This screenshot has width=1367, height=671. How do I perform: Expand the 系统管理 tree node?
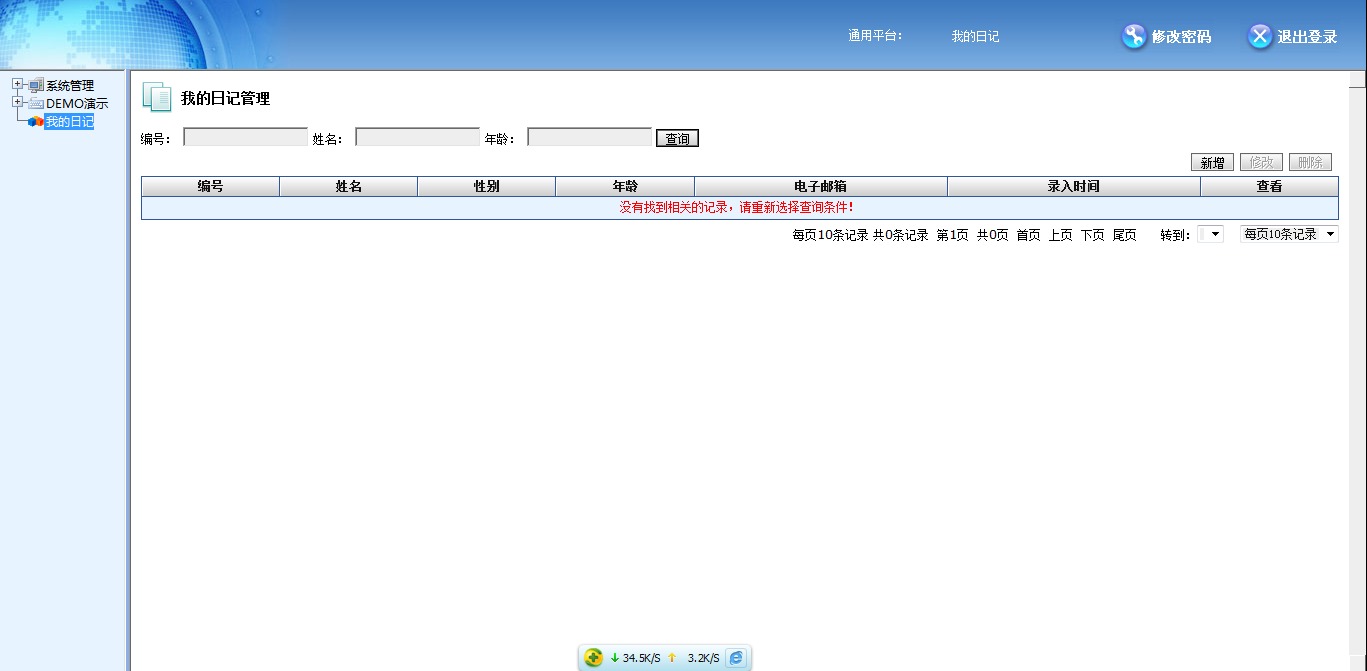[x=17, y=84]
